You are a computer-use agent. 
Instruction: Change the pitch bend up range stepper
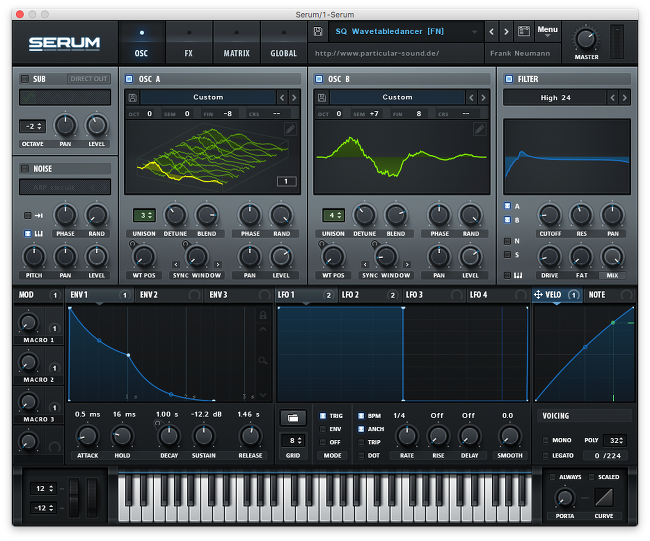(45, 489)
